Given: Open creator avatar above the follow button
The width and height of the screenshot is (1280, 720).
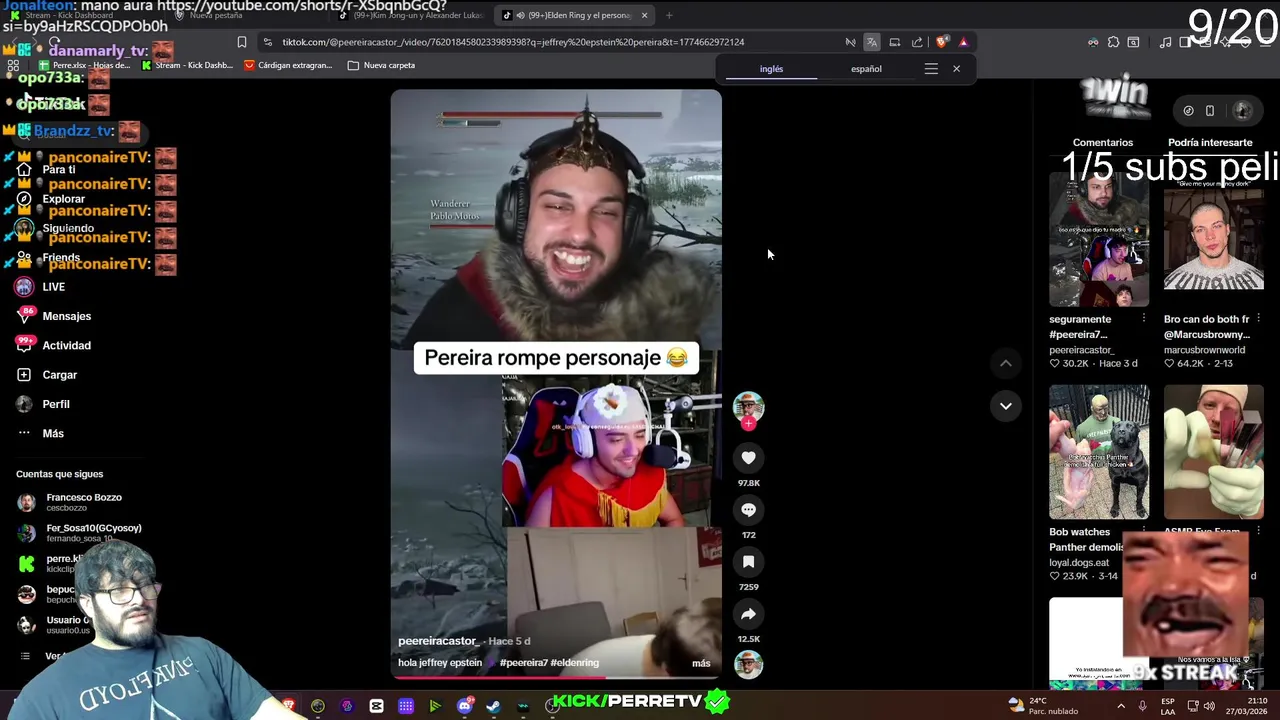Looking at the screenshot, I should click(x=748, y=407).
